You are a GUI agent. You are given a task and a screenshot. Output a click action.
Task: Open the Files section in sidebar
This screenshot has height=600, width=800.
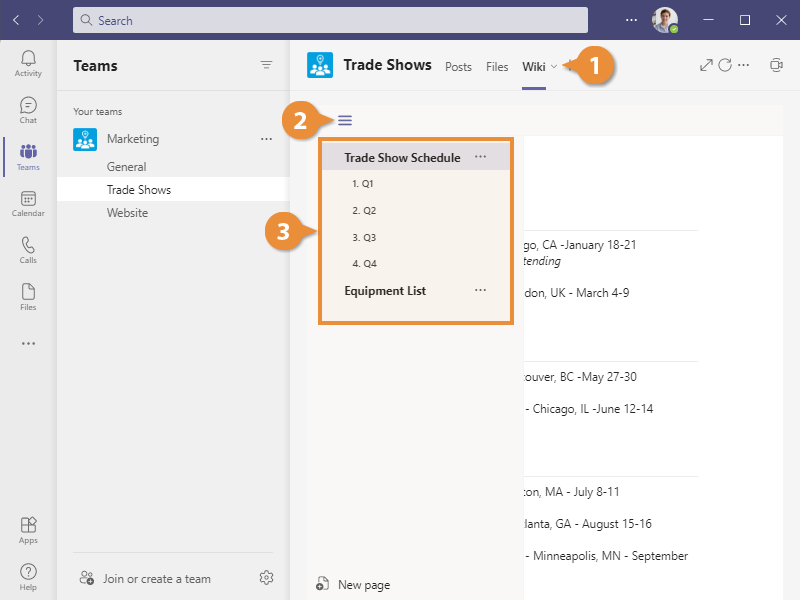(x=28, y=297)
